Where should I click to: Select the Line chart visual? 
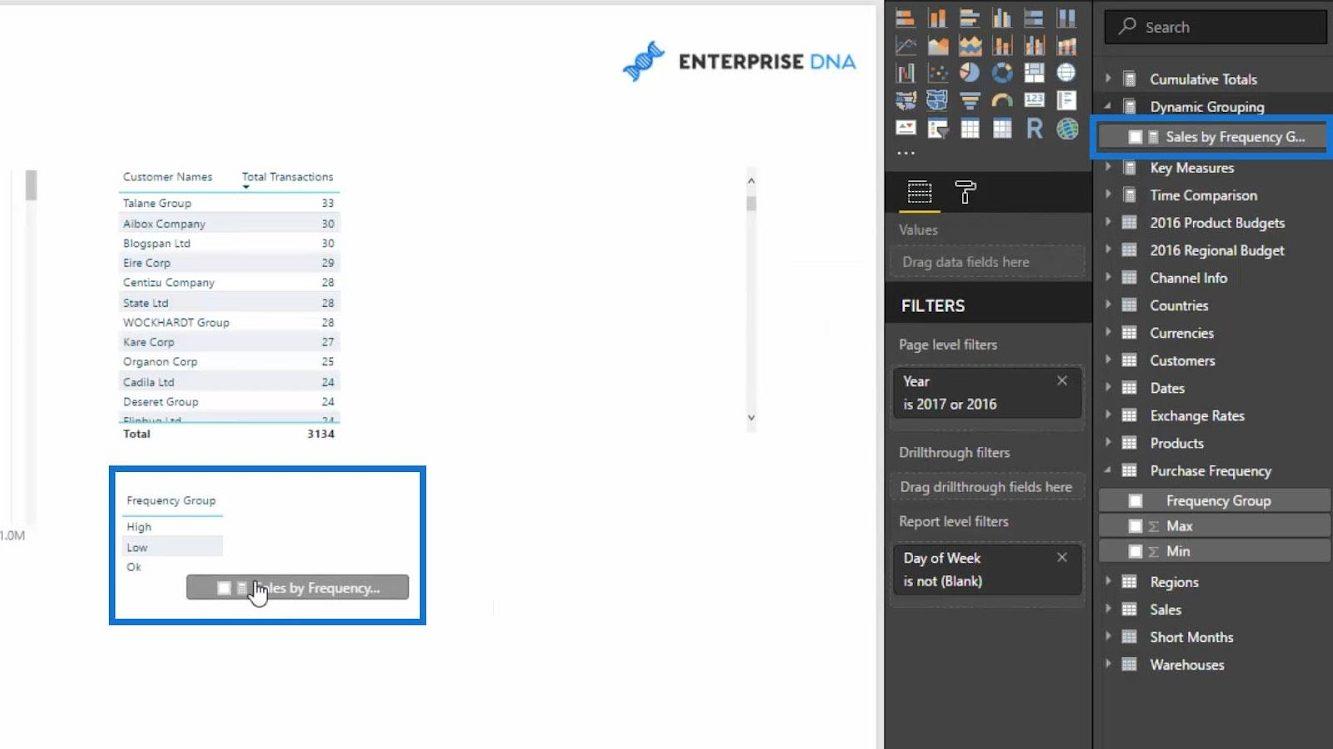[x=905, y=45]
